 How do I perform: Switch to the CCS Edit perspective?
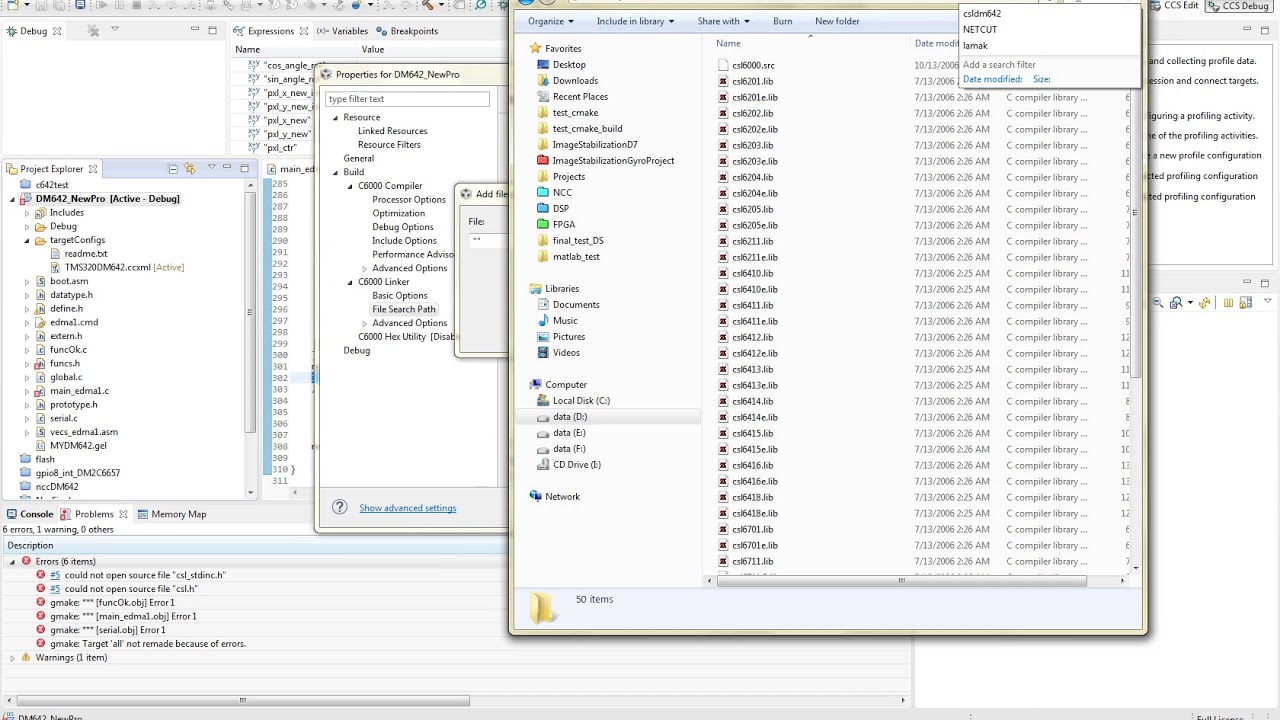point(1174,6)
